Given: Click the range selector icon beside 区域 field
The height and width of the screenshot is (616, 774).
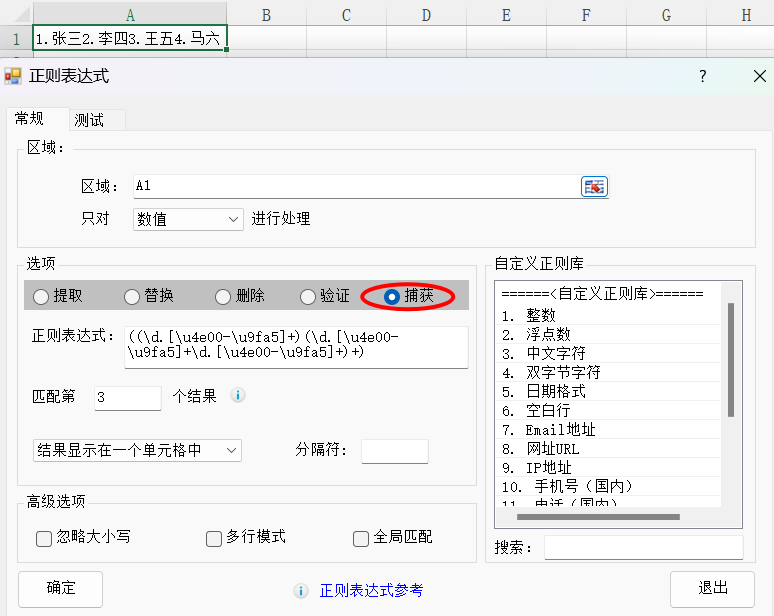Looking at the screenshot, I should (x=594, y=187).
